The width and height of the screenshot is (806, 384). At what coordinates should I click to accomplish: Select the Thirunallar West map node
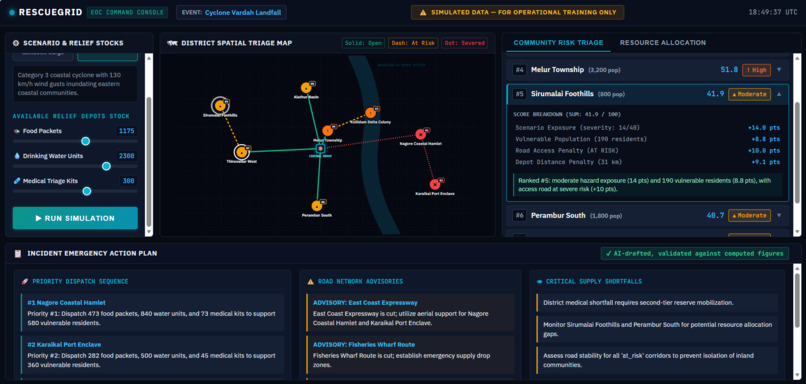tap(241, 152)
